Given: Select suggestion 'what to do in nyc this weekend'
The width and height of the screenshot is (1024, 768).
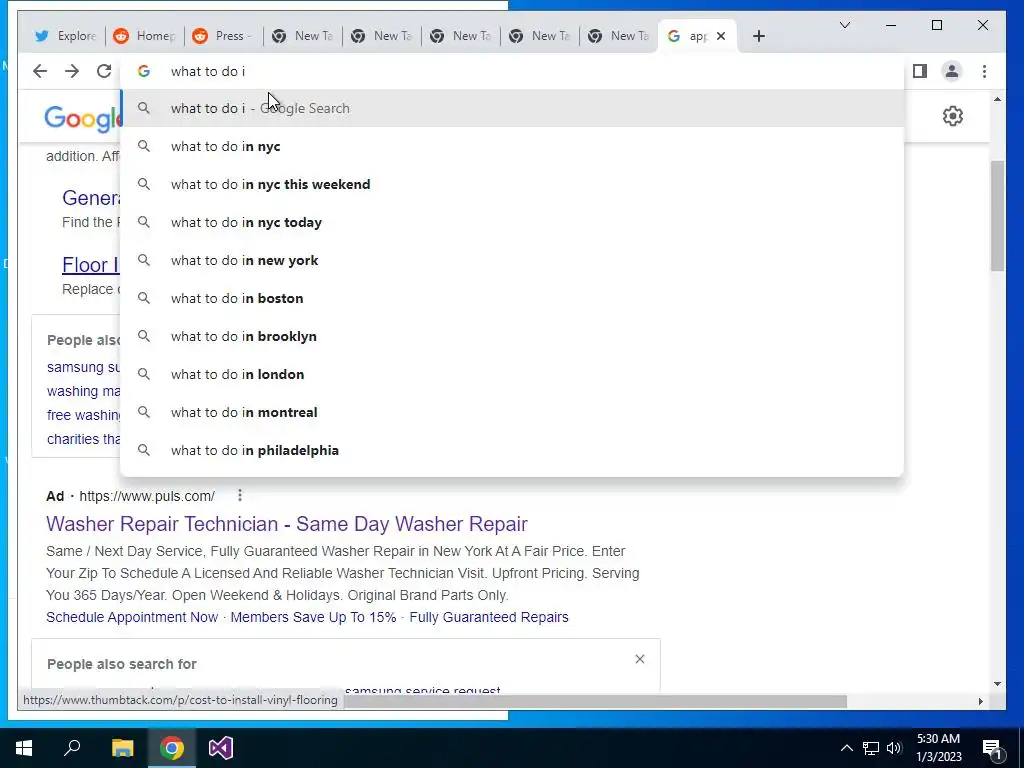Looking at the screenshot, I should point(512,184).
